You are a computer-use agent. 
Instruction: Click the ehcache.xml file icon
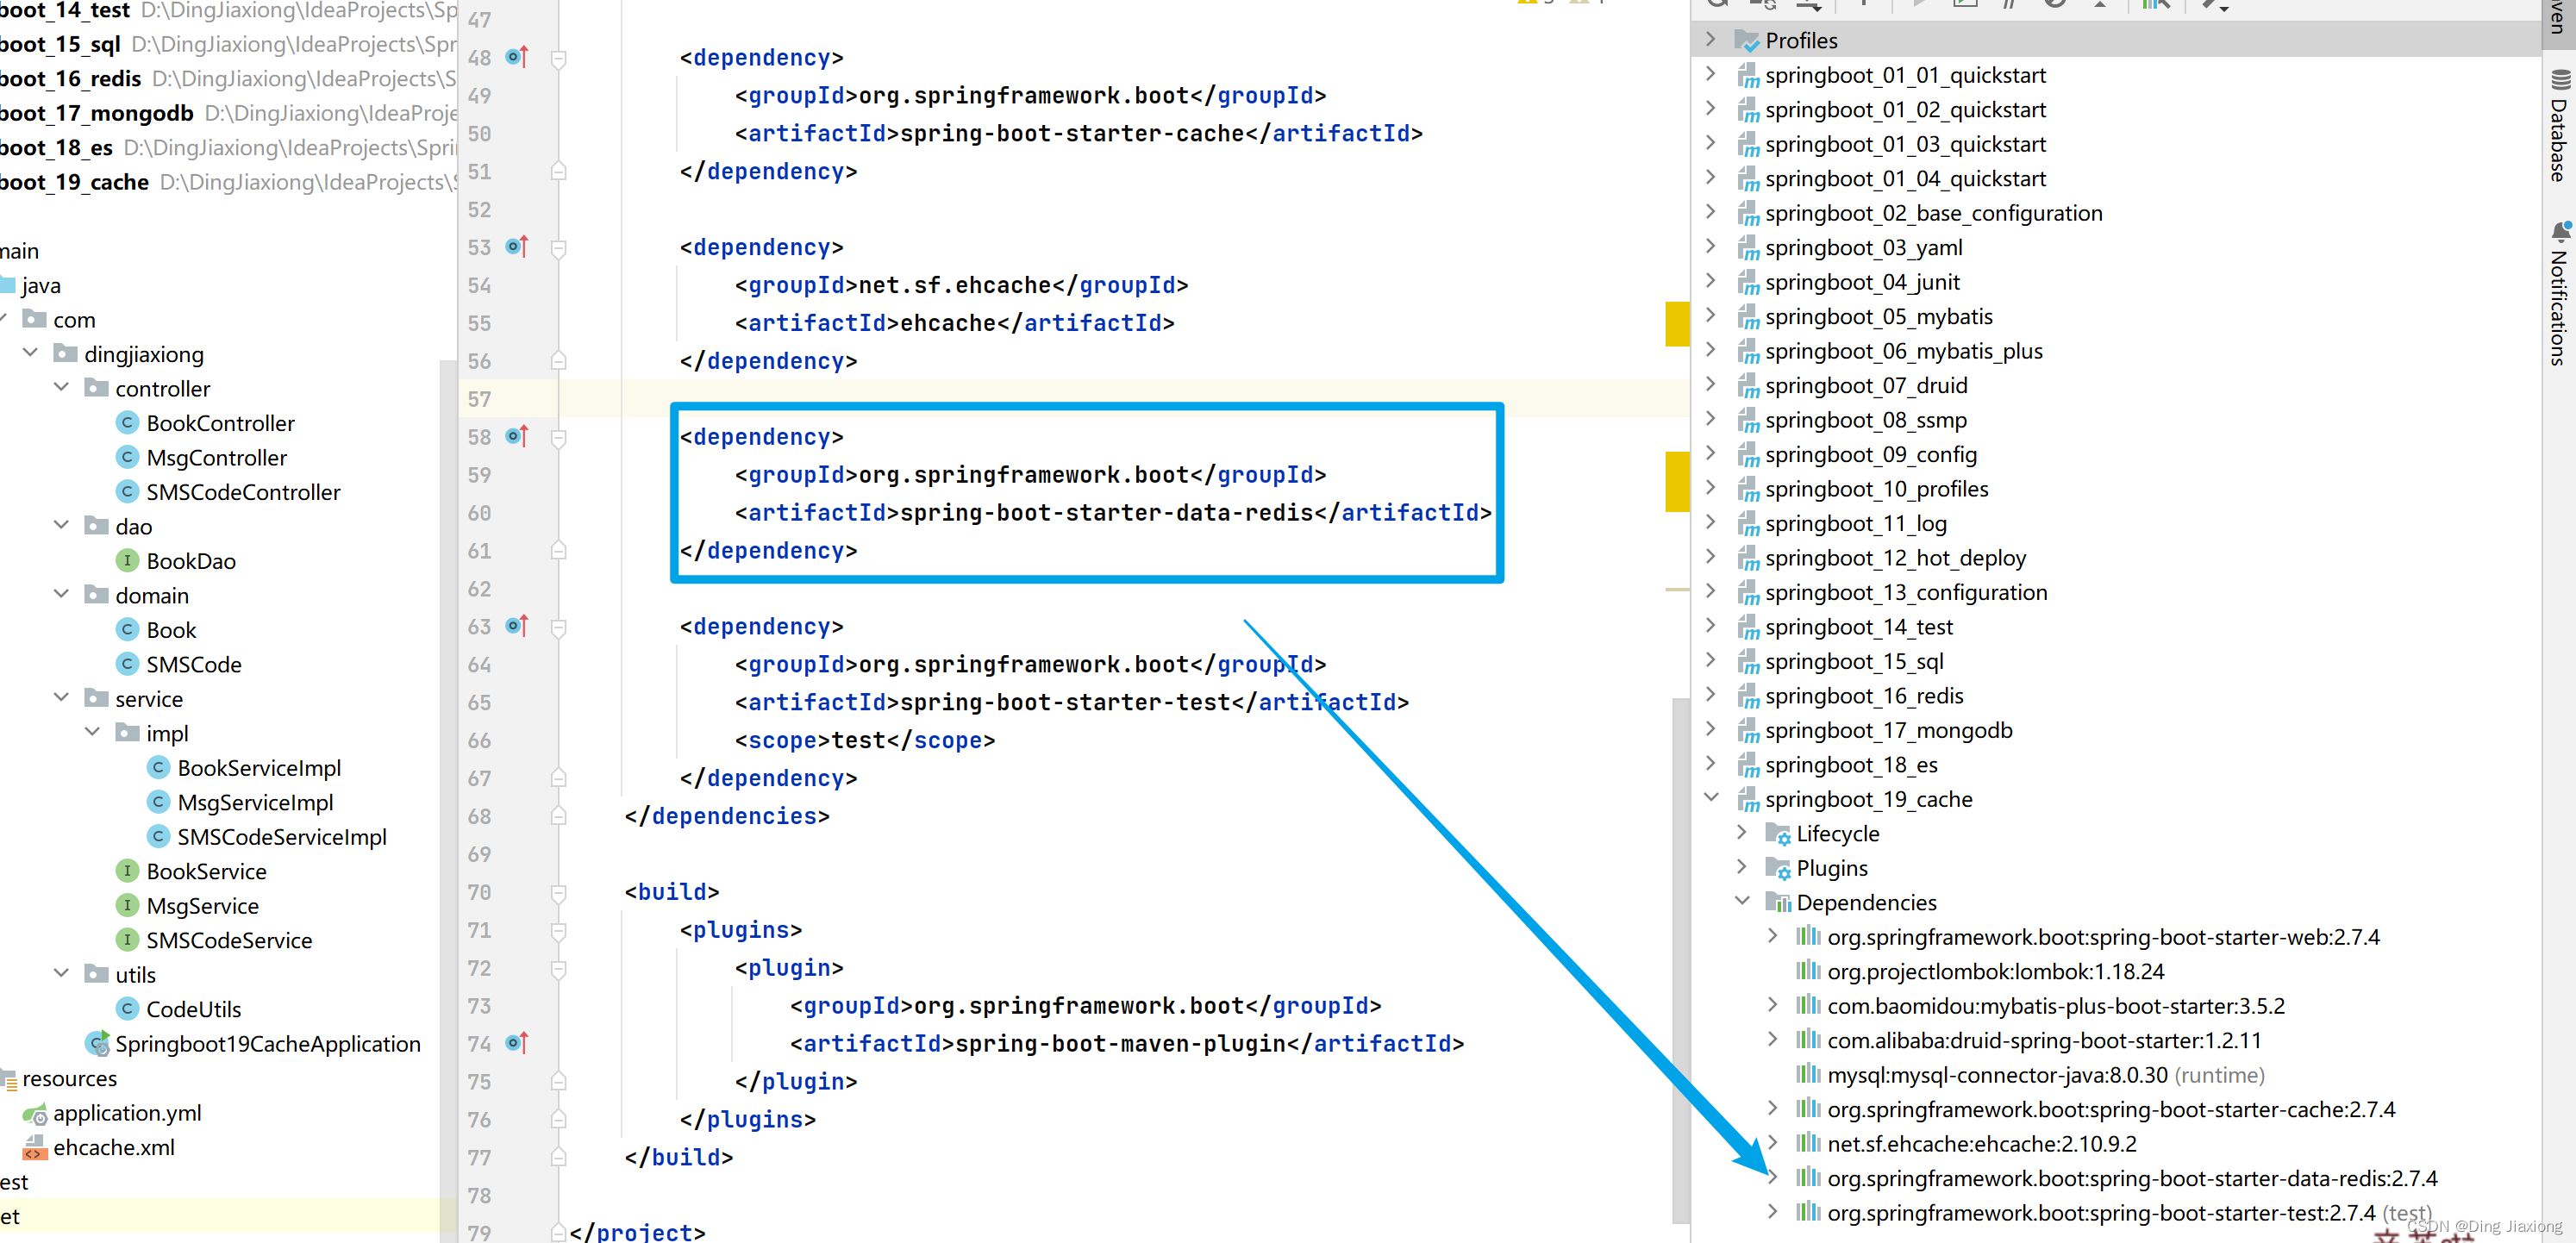(35, 1147)
